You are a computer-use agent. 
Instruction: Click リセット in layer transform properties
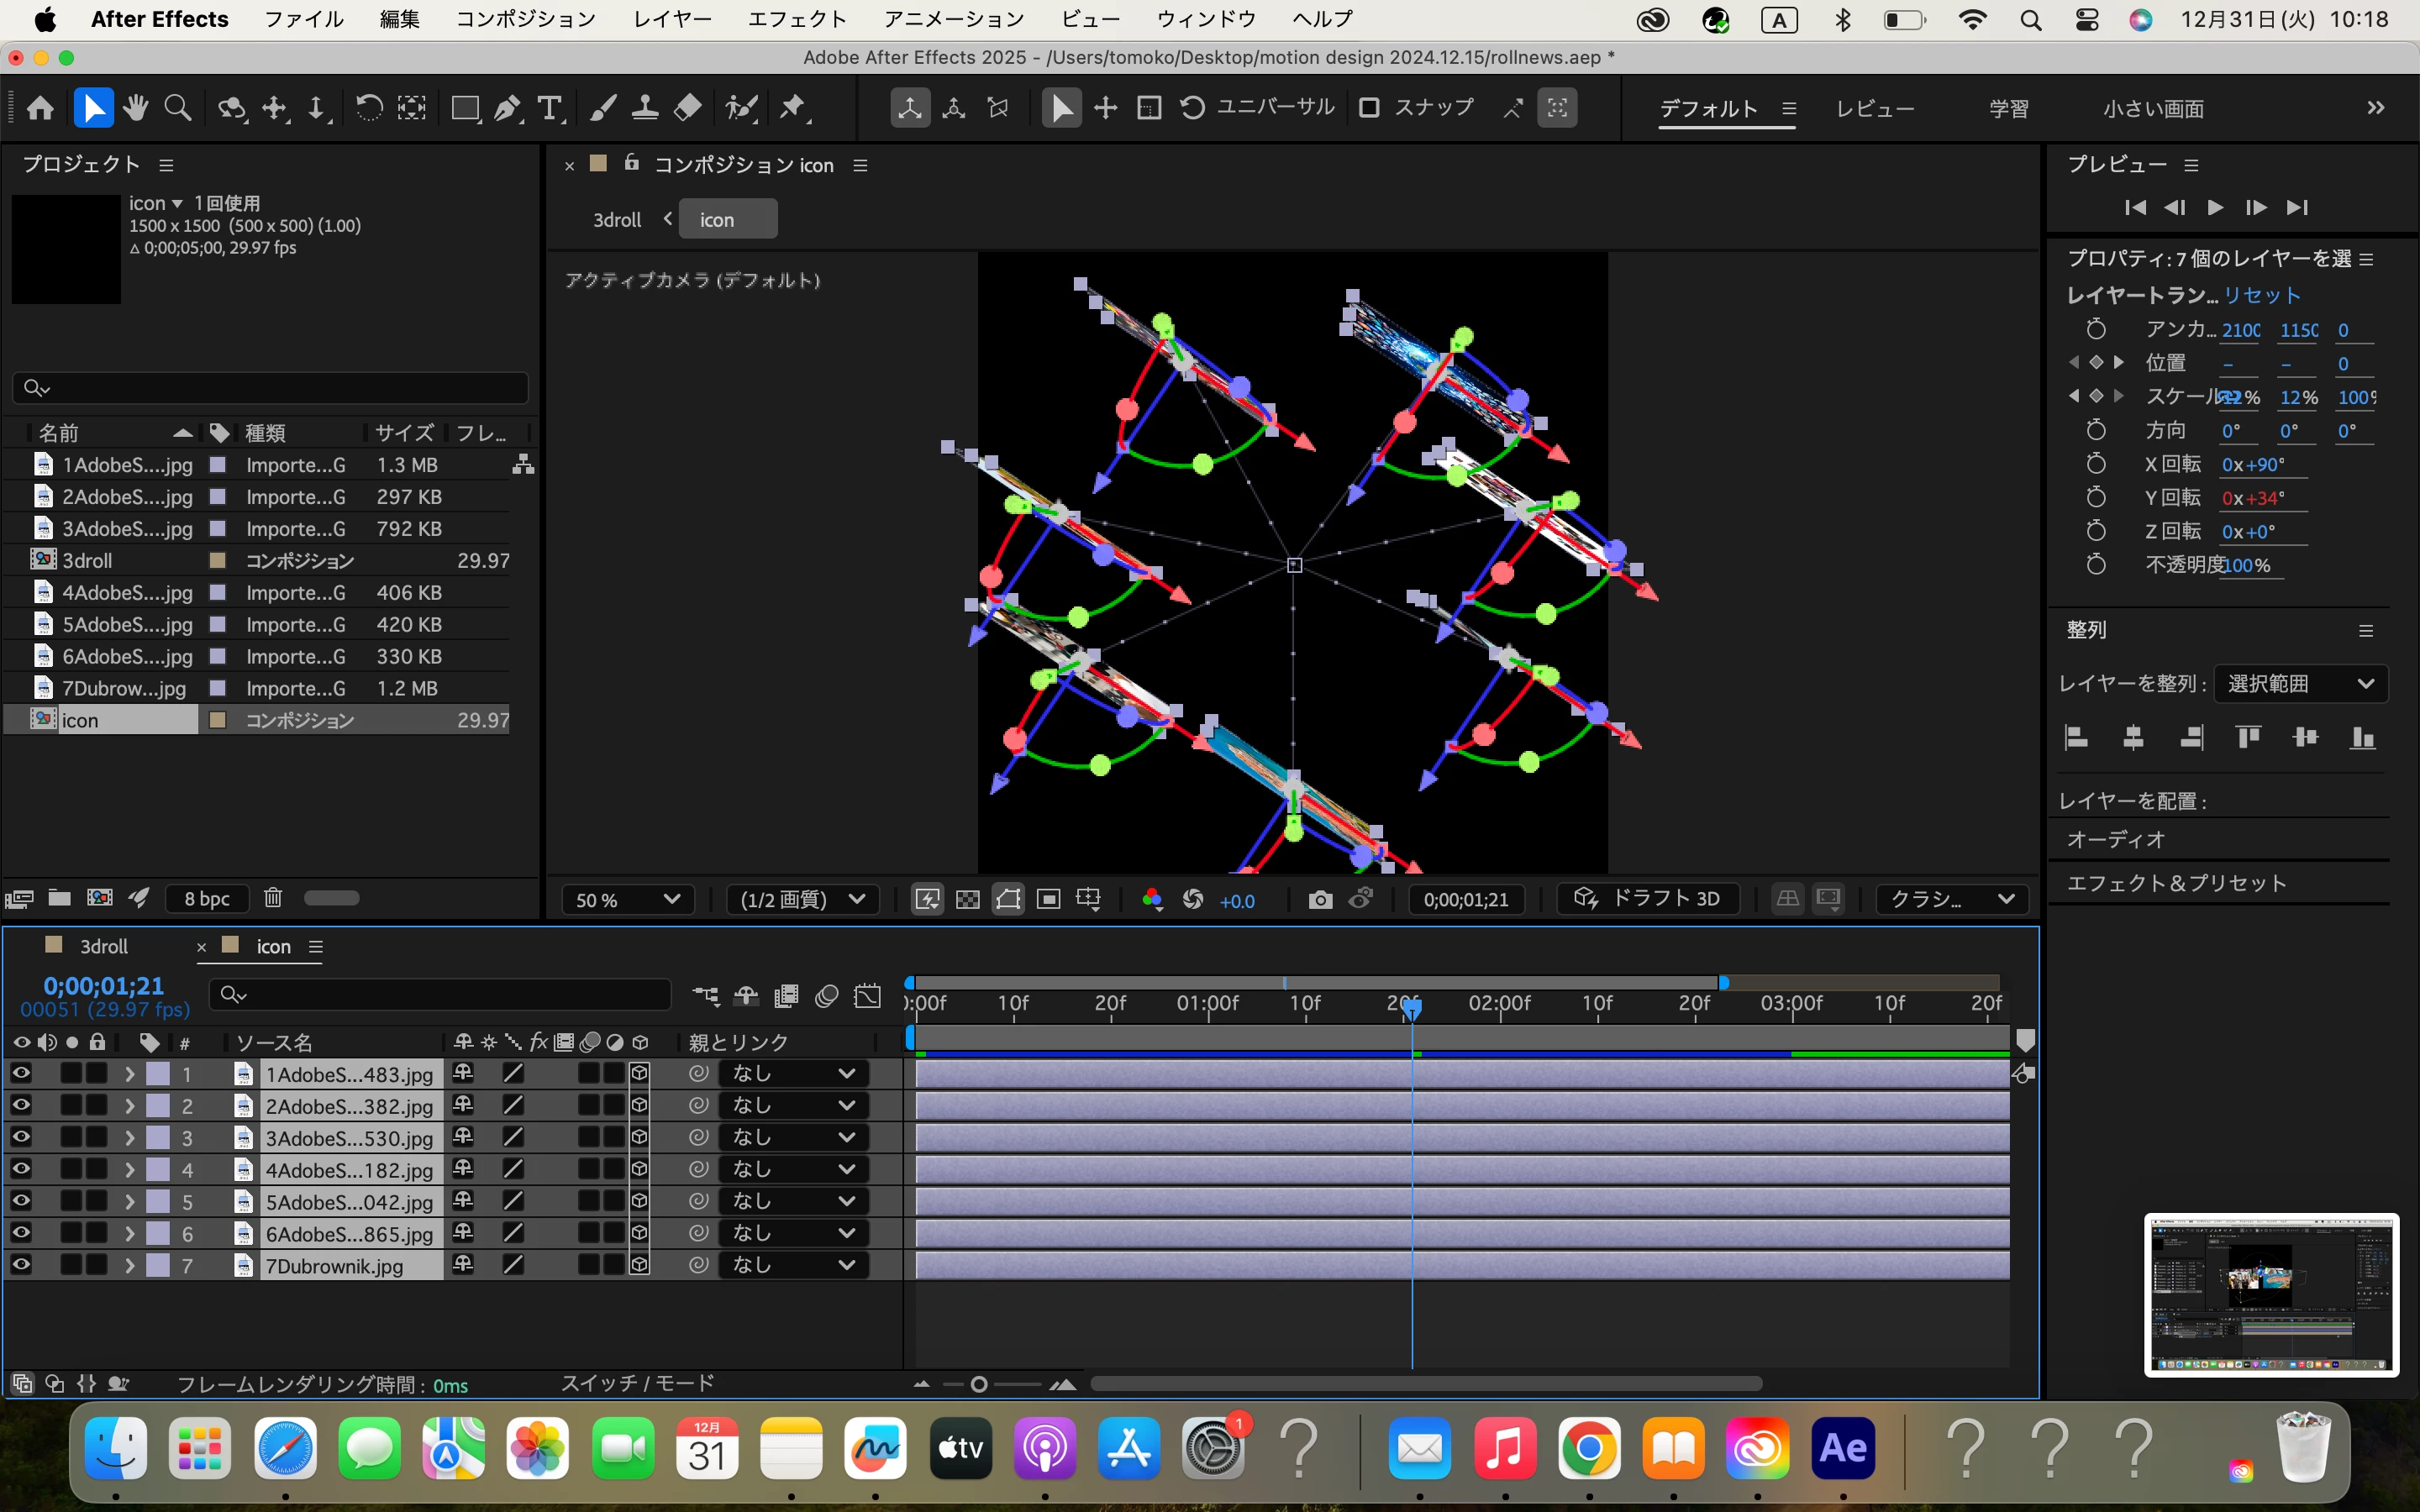click(2261, 295)
